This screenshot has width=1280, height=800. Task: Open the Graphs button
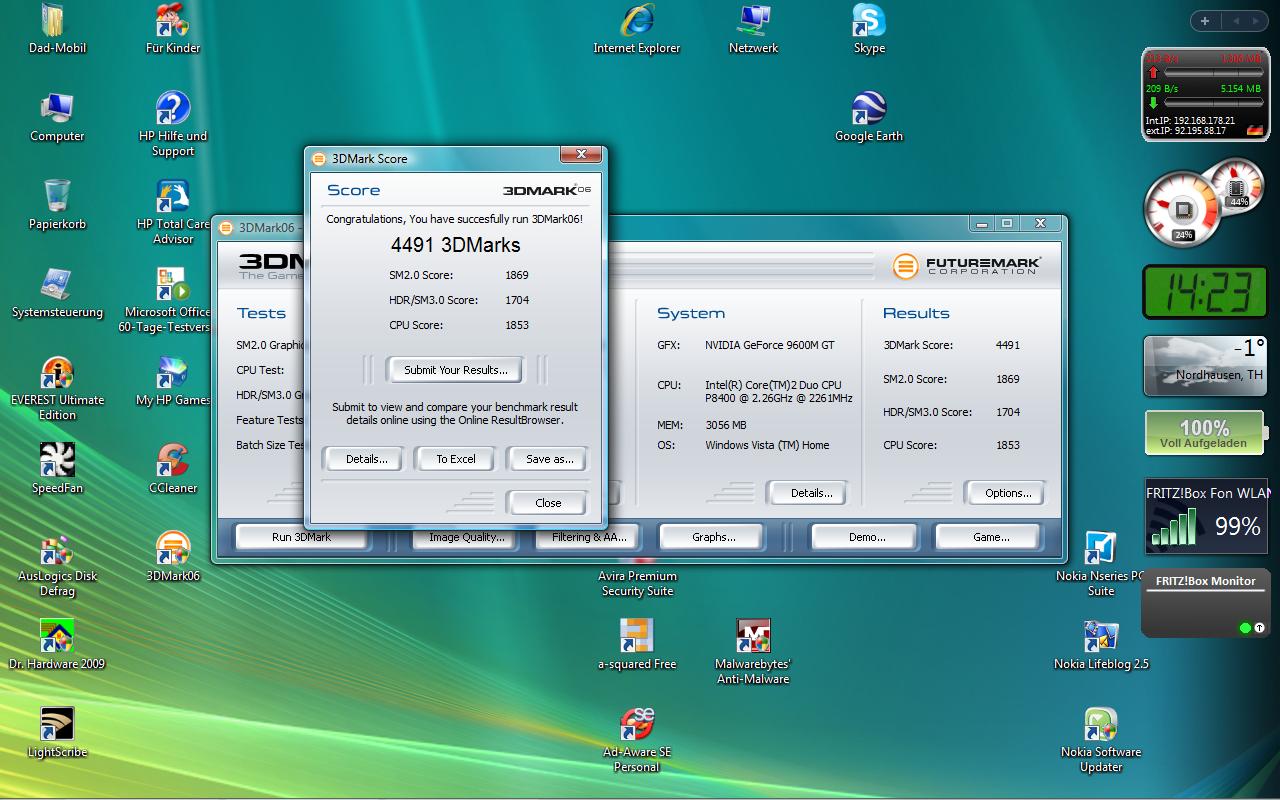[x=713, y=537]
